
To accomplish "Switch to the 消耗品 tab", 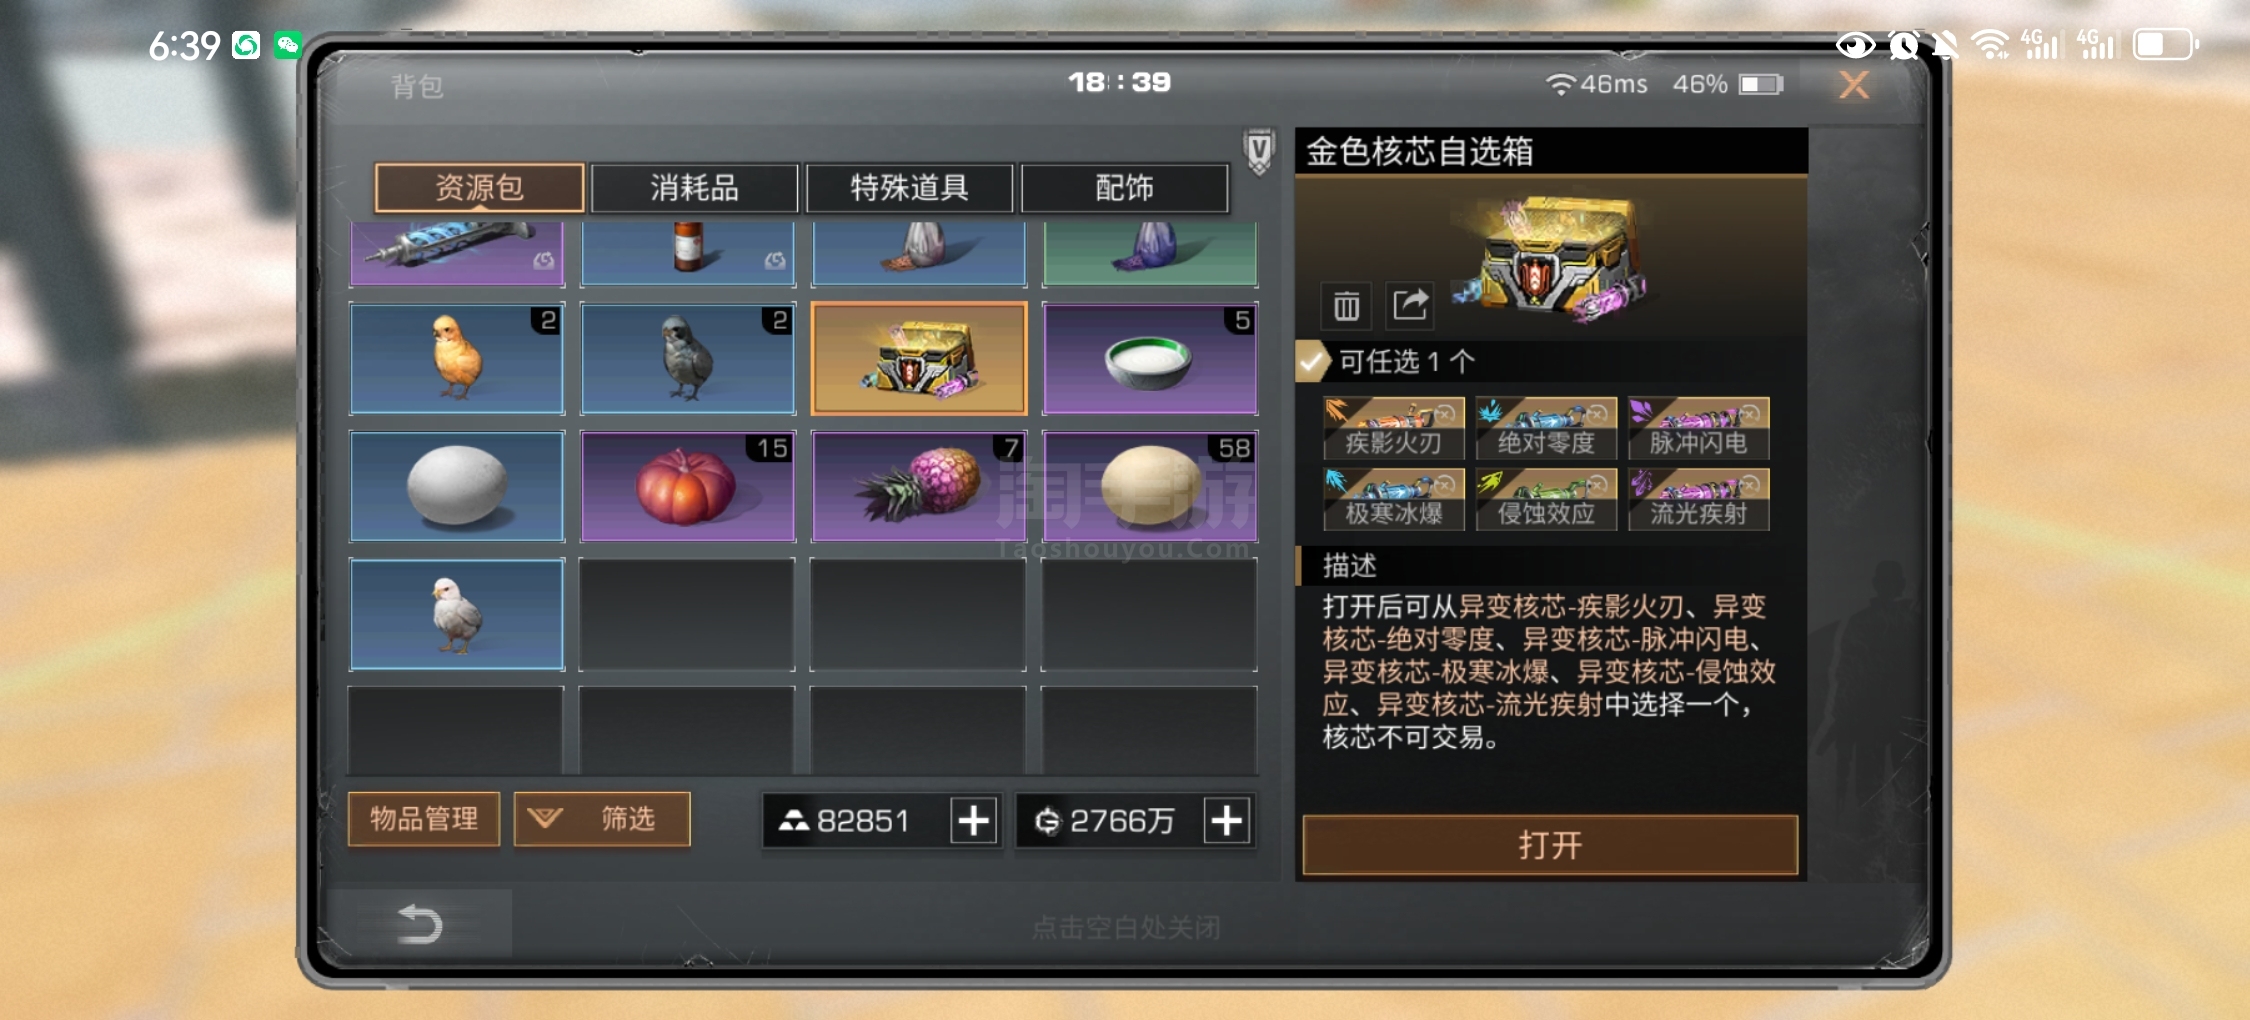I will coord(694,188).
